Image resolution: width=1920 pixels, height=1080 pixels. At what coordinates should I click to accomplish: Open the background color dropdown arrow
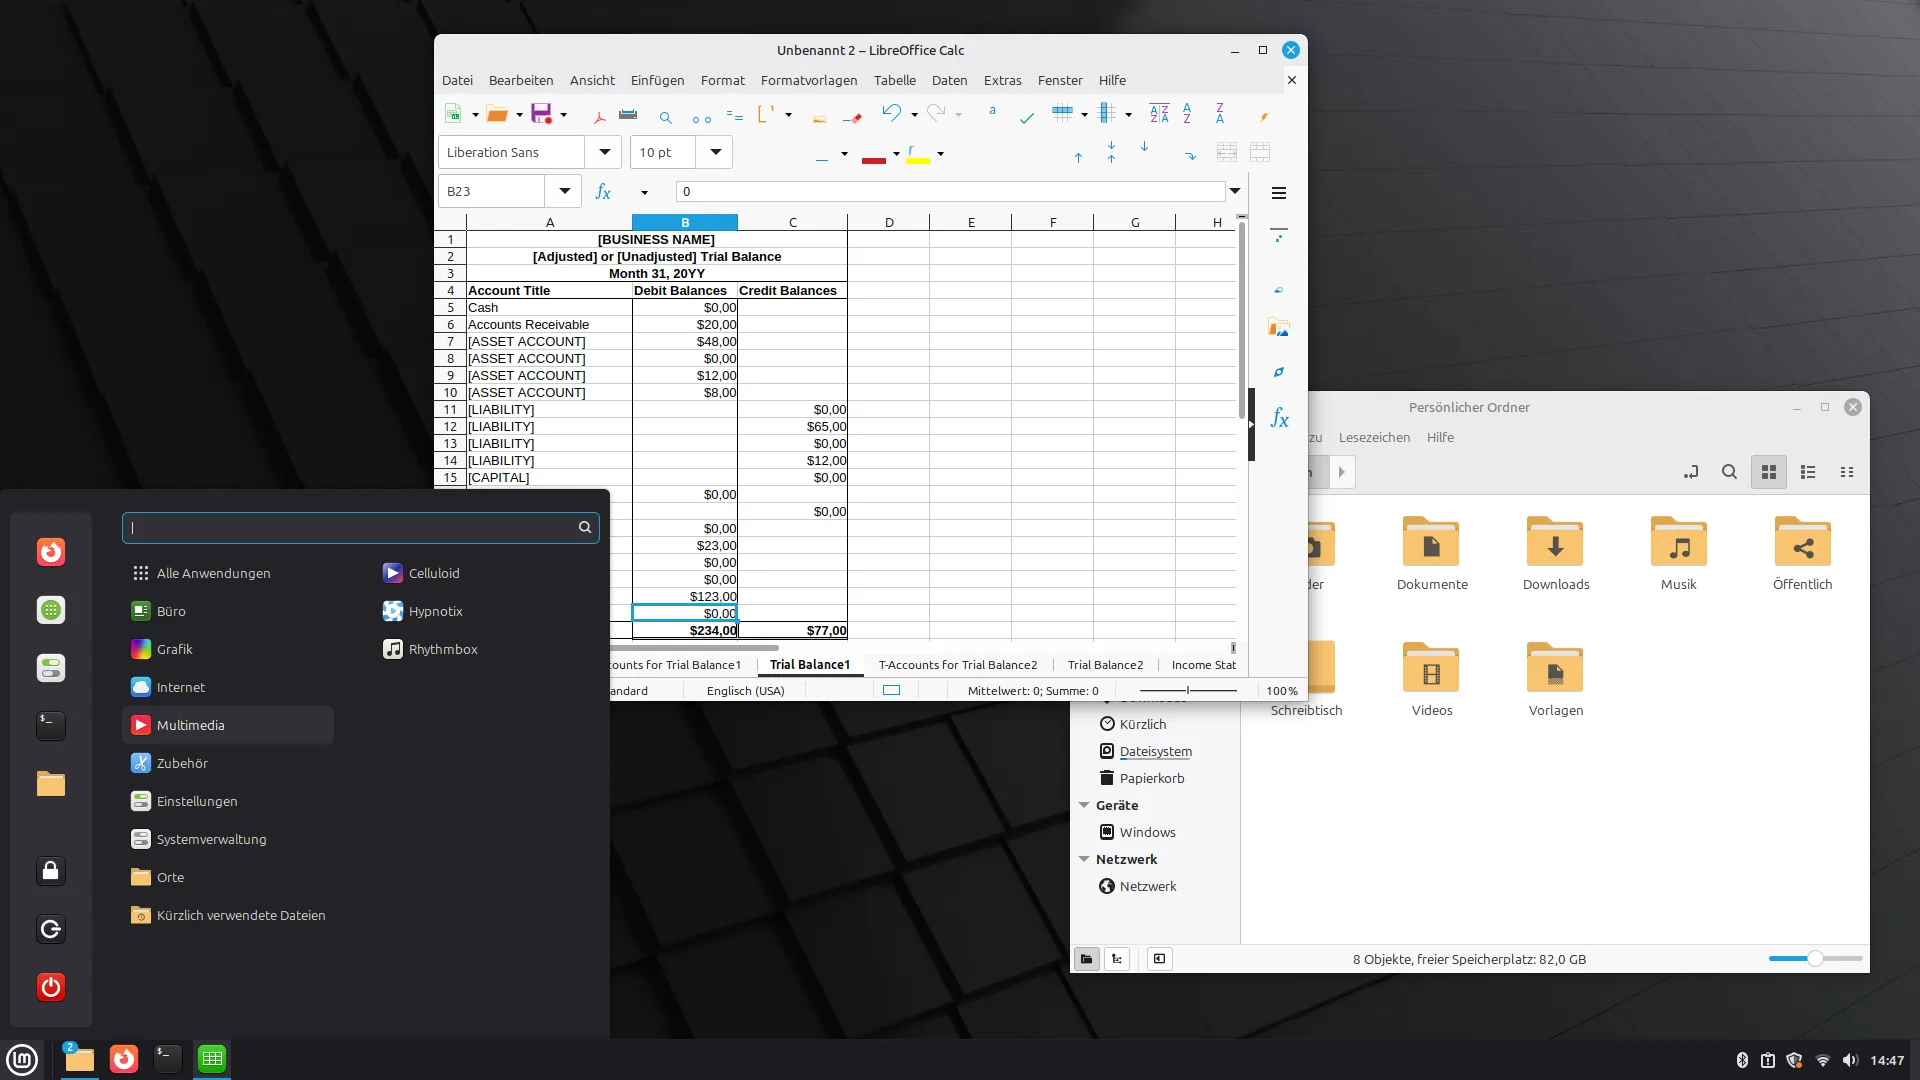point(940,154)
